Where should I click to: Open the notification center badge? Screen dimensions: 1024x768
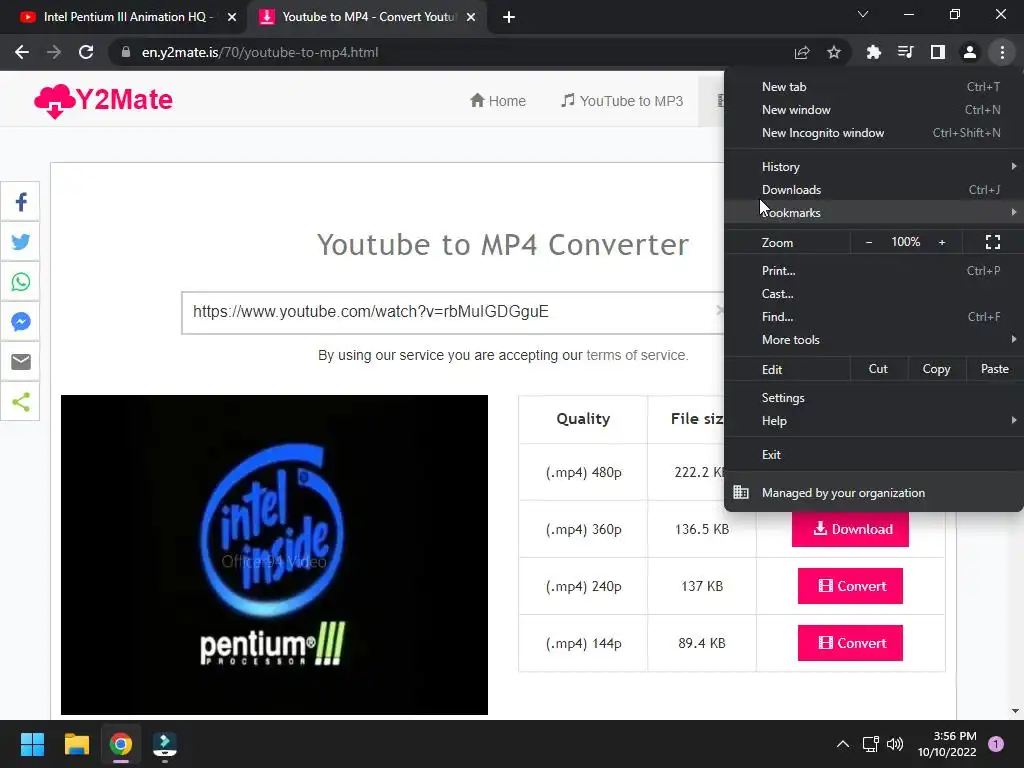point(995,744)
